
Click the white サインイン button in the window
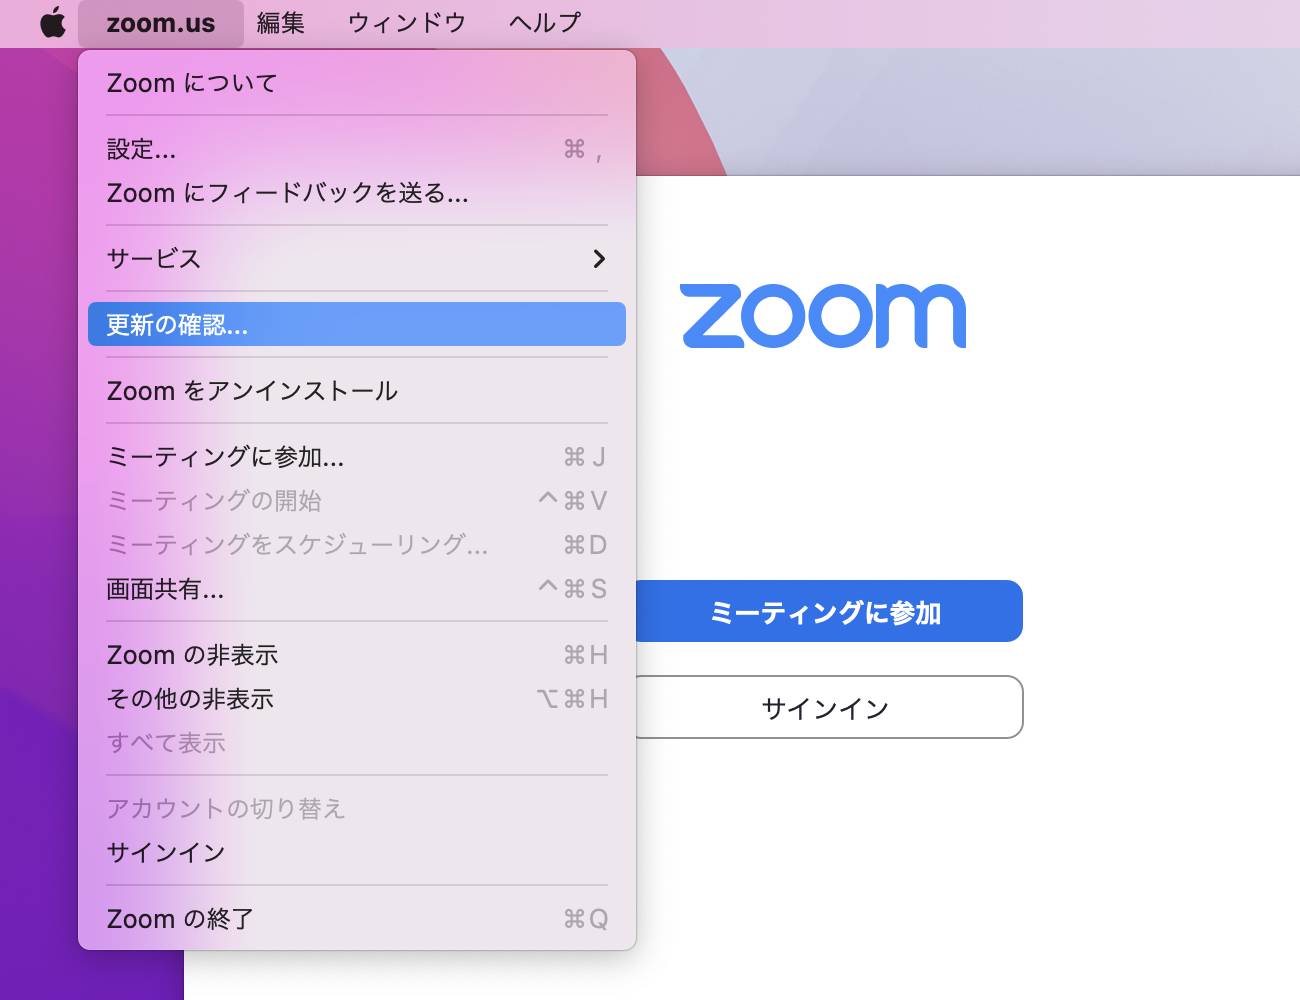click(x=829, y=707)
